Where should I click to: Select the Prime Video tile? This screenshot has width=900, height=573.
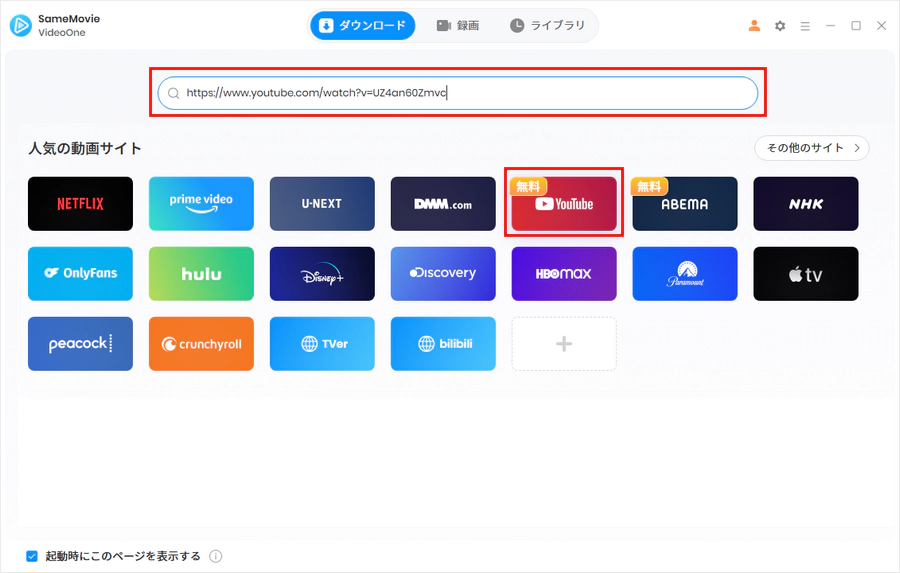click(201, 204)
